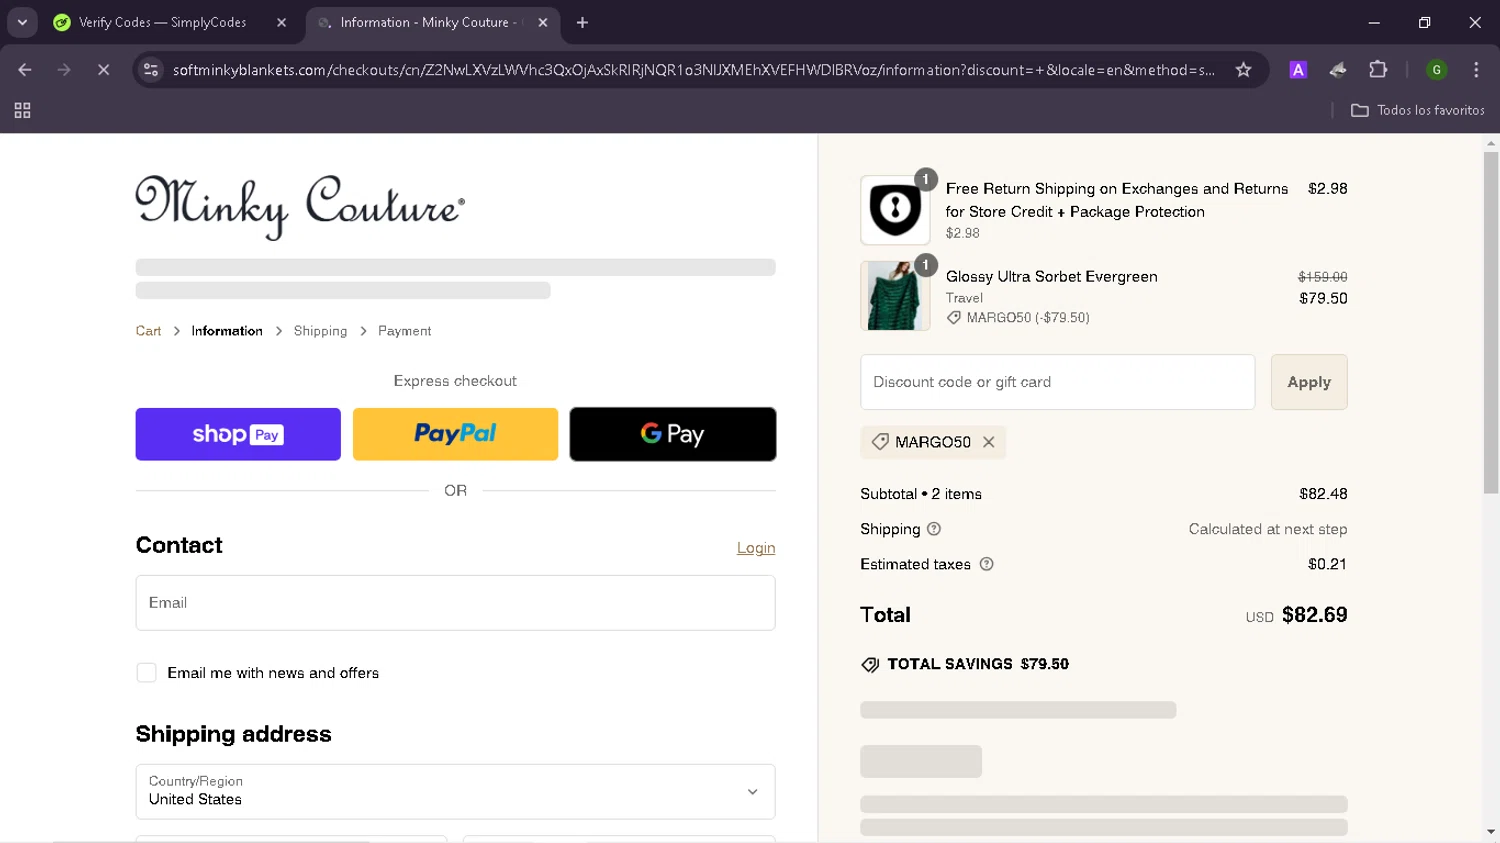The width and height of the screenshot is (1500, 843).
Task: Open the tab search dropdown arrow
Action: [x=22, y=22]
